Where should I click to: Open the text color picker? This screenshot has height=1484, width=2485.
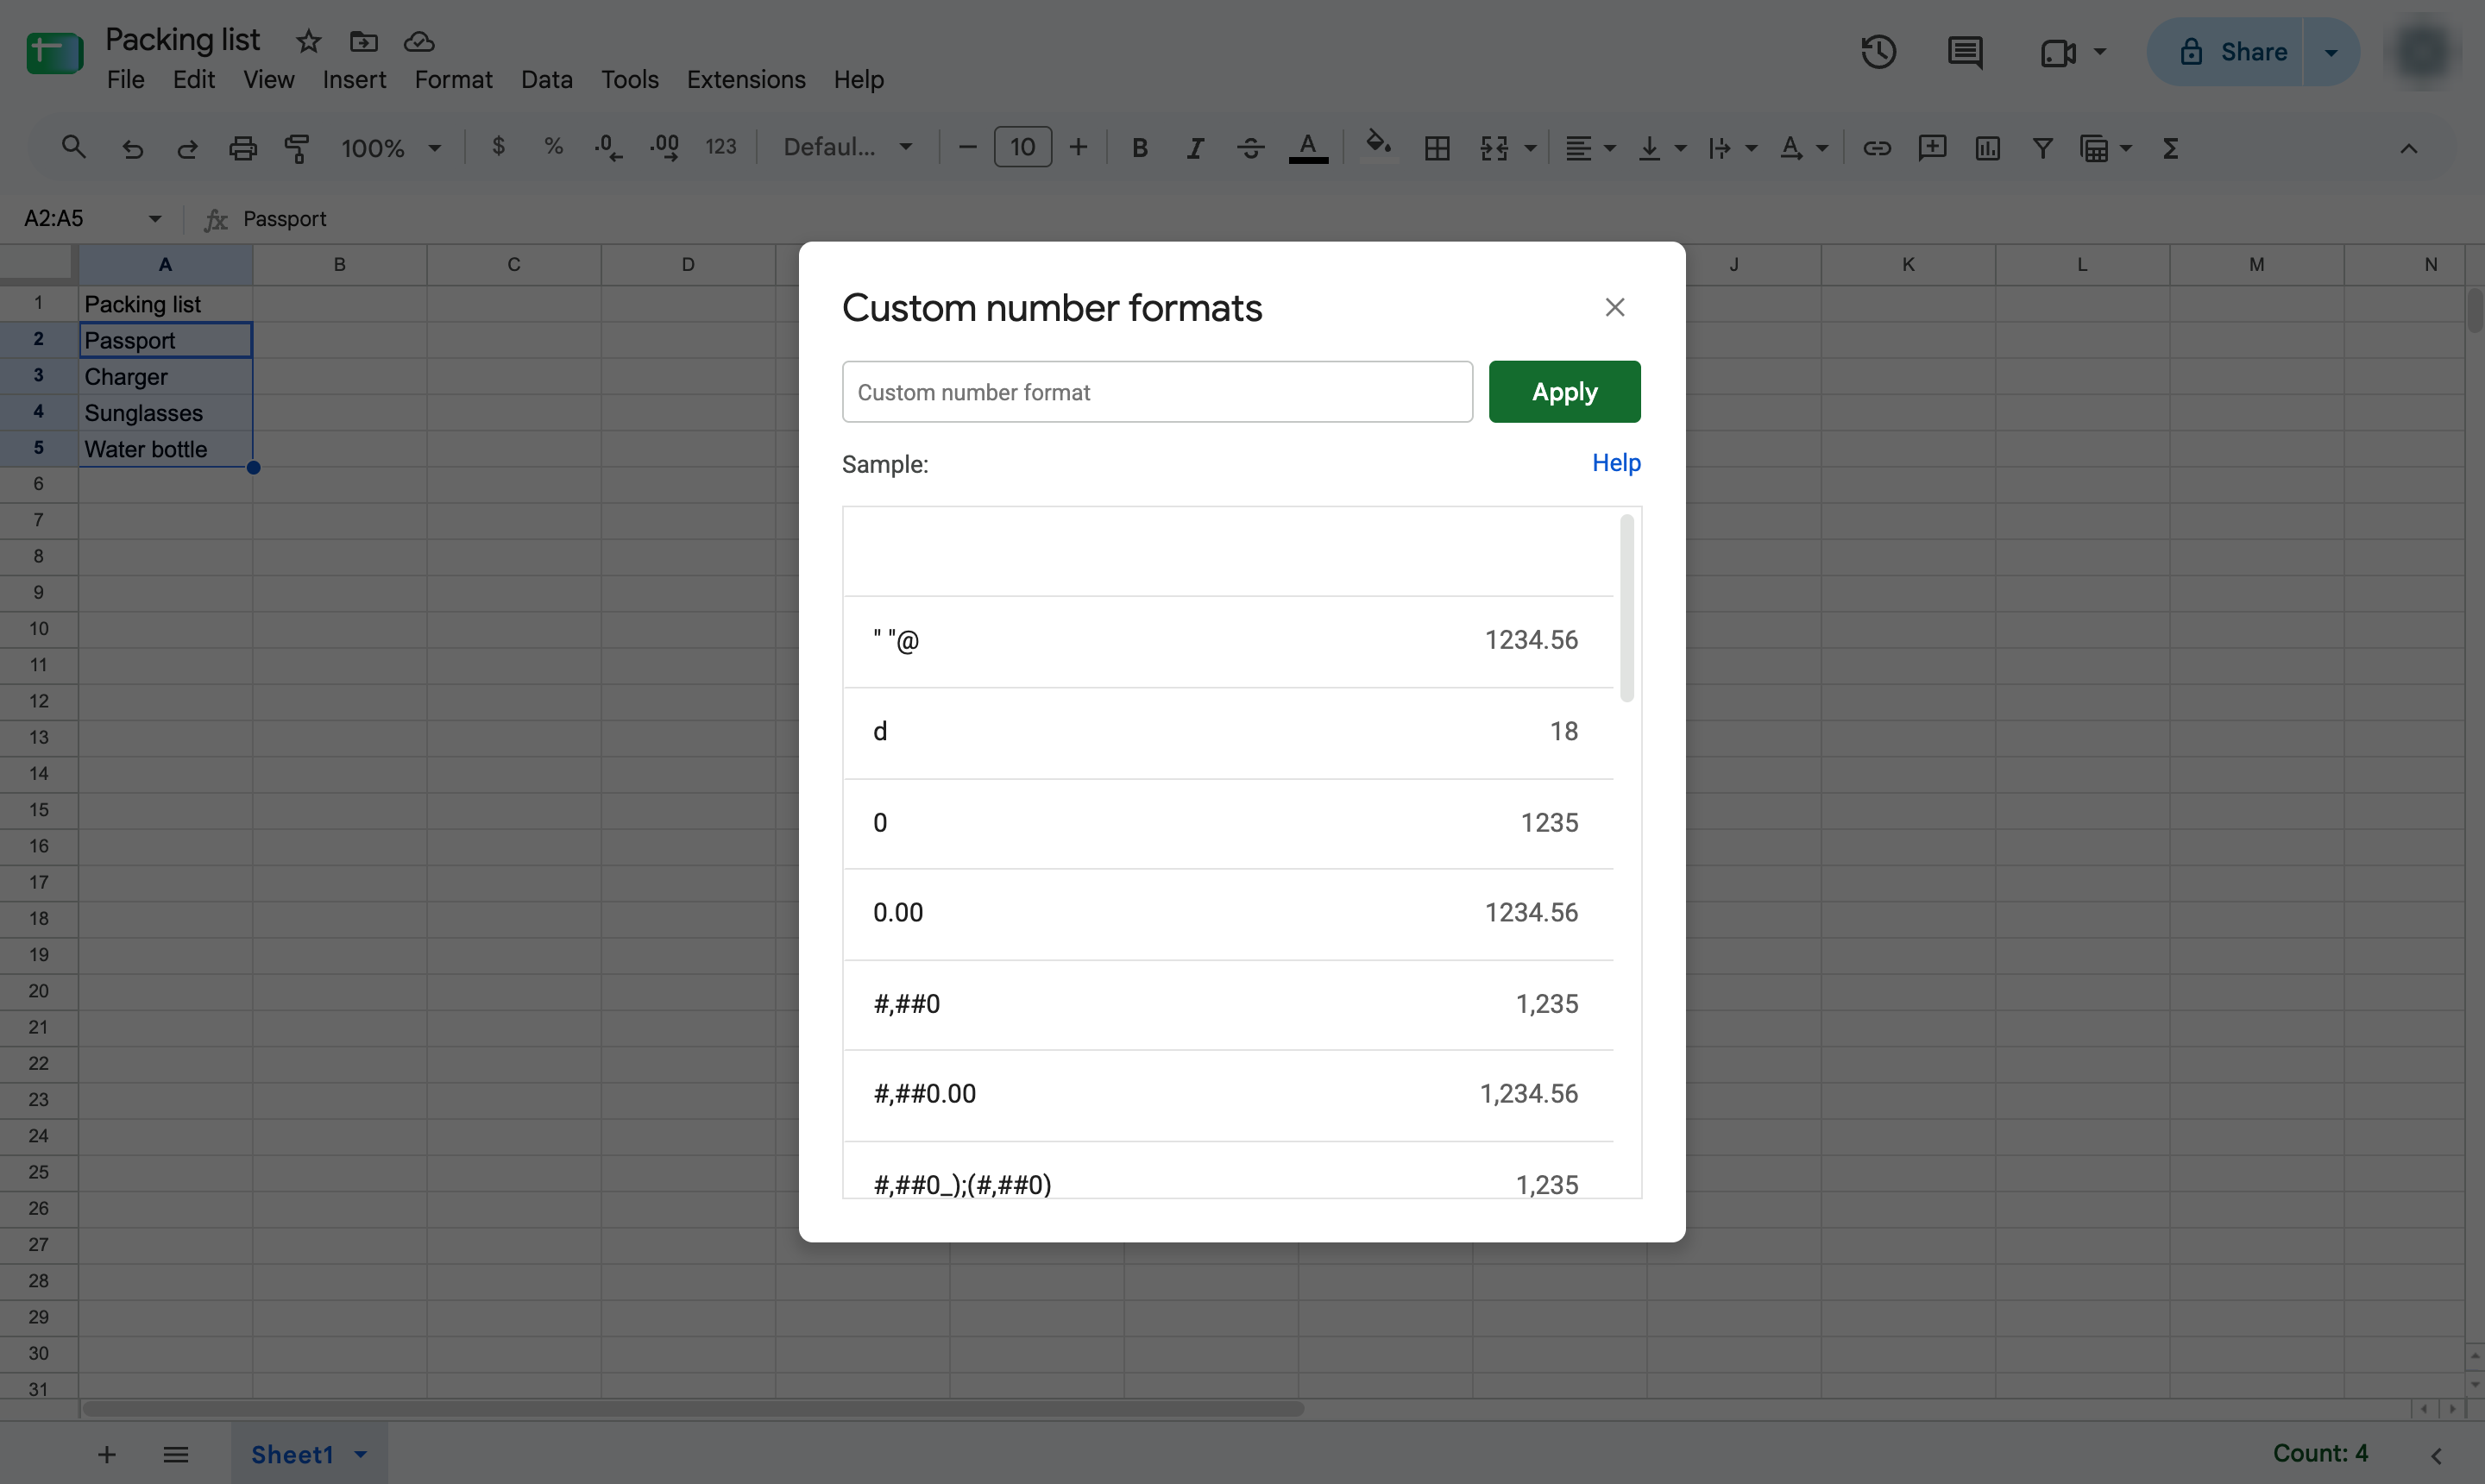[1308, 148]
